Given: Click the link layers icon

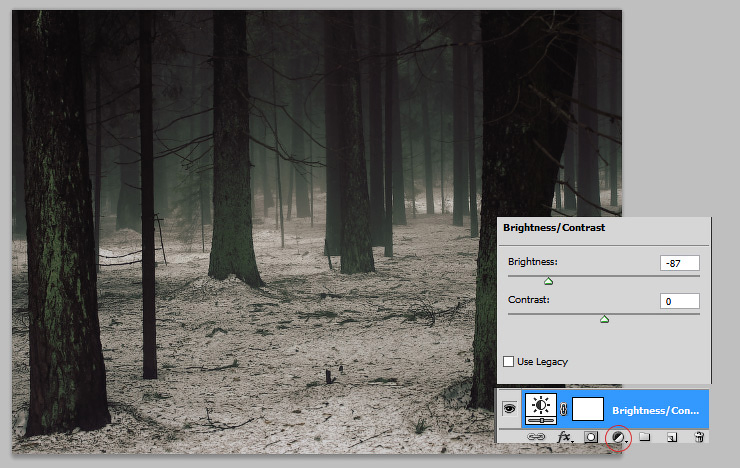Looking at the screenshot, I should pos(536,437).
